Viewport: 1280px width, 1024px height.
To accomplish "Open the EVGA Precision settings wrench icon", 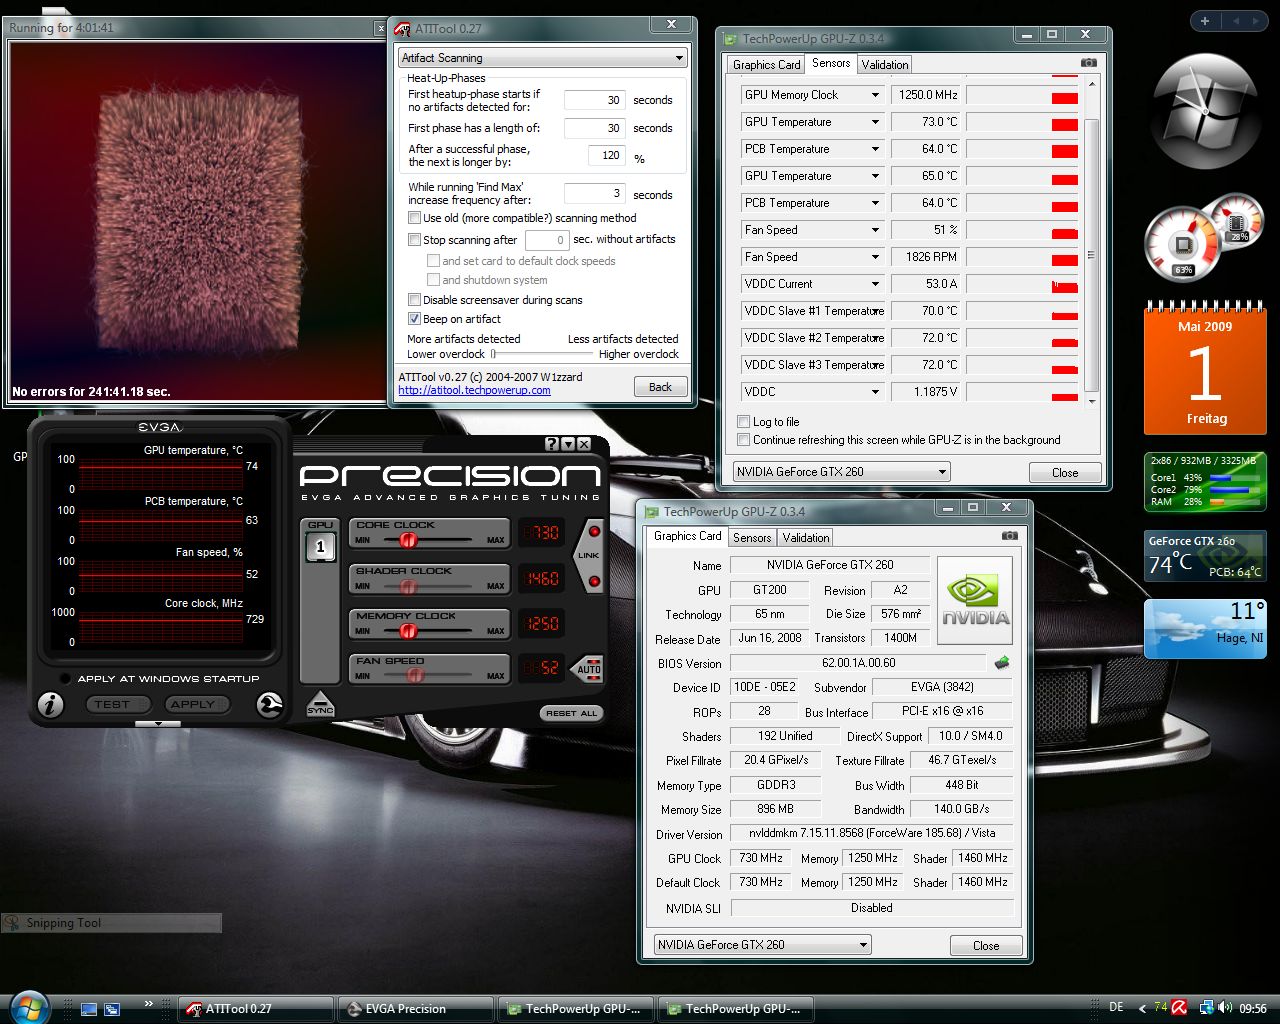I will (x=269, y=705).
